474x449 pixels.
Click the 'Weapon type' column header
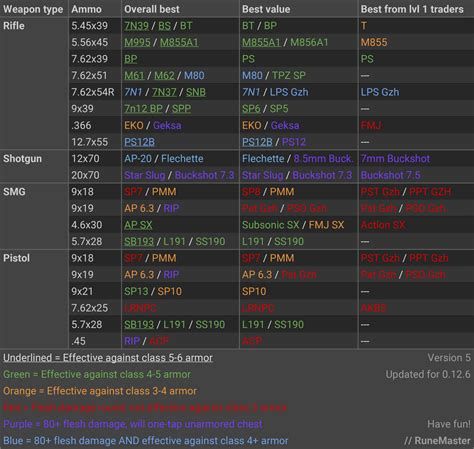click(33, 9)
